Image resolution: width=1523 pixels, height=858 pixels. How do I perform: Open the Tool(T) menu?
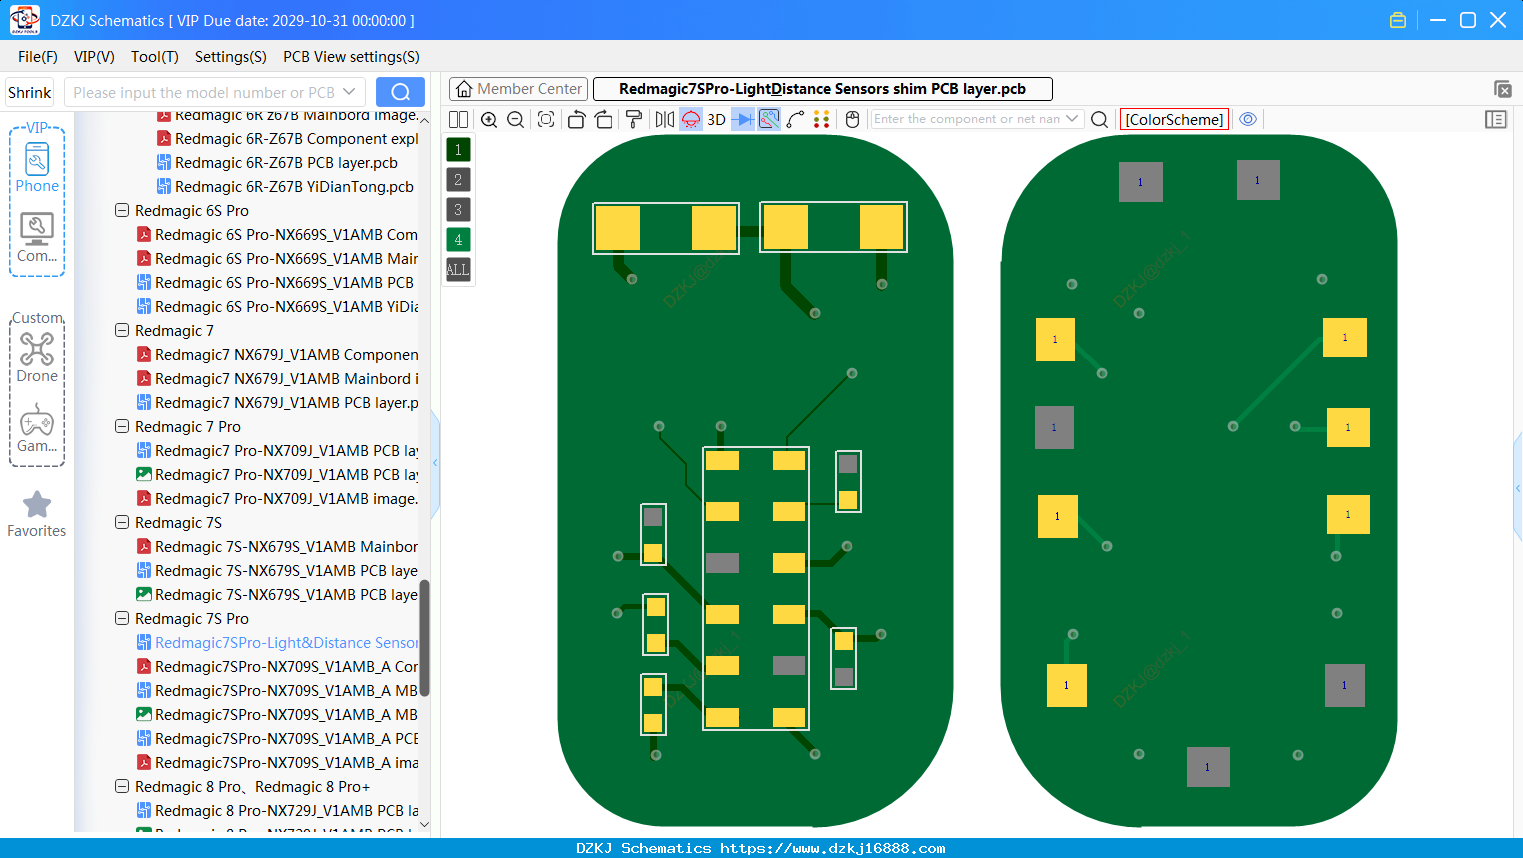click(x=155, y=57)
